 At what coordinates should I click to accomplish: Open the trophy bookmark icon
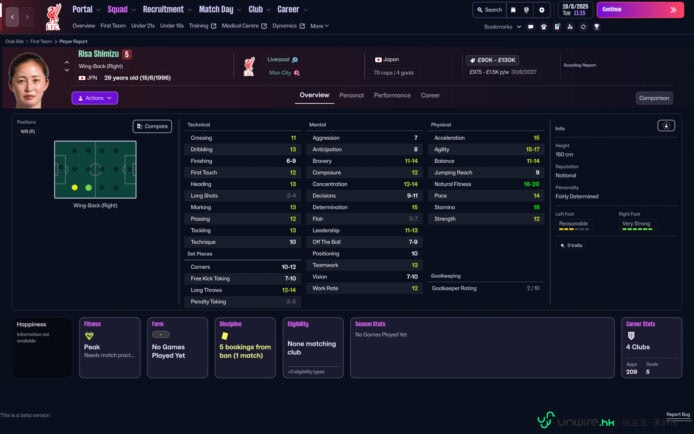point(597,27)
